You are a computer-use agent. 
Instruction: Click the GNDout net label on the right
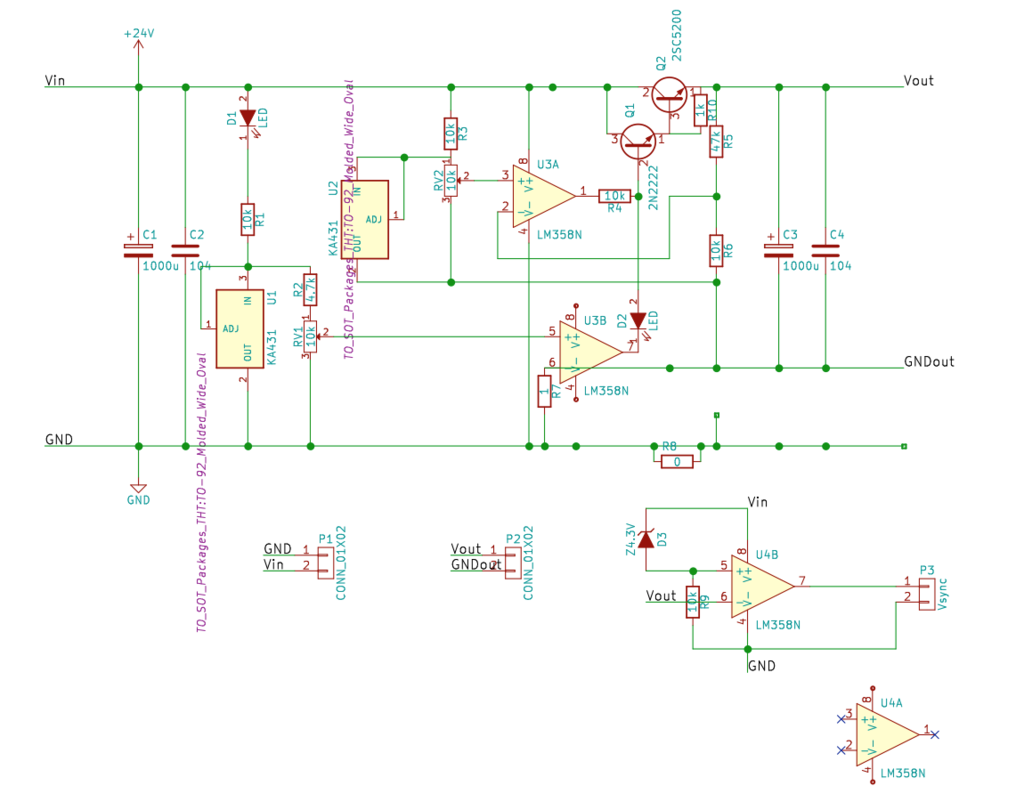(929, 361)
